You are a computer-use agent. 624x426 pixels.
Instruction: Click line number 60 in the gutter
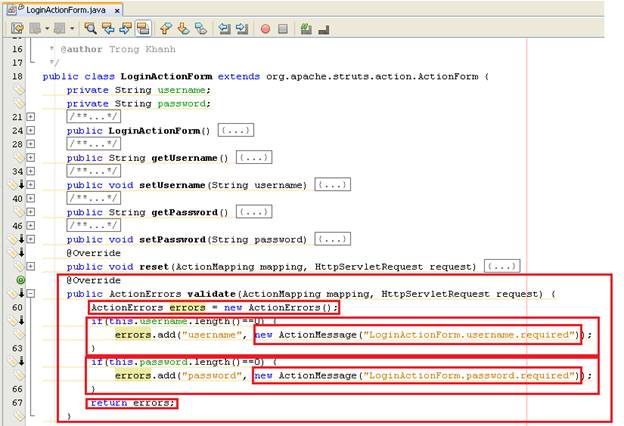tap(17, 308)
